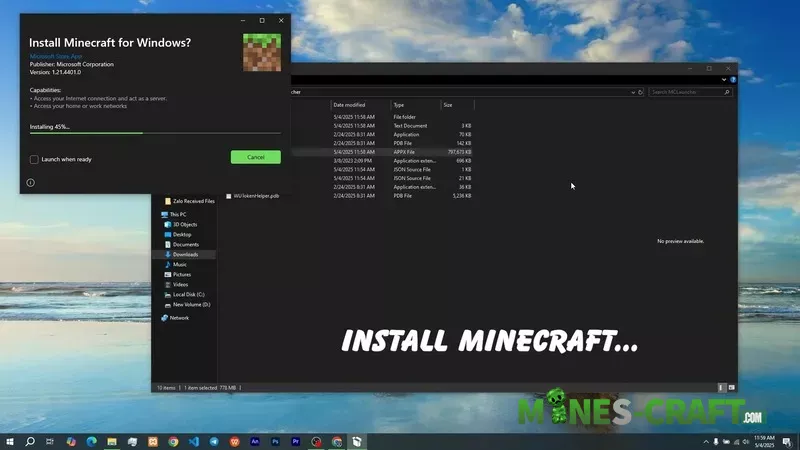Enable the Launch when ready checkbox
Viewport: 800px width, 450px height.
(34, 159)
